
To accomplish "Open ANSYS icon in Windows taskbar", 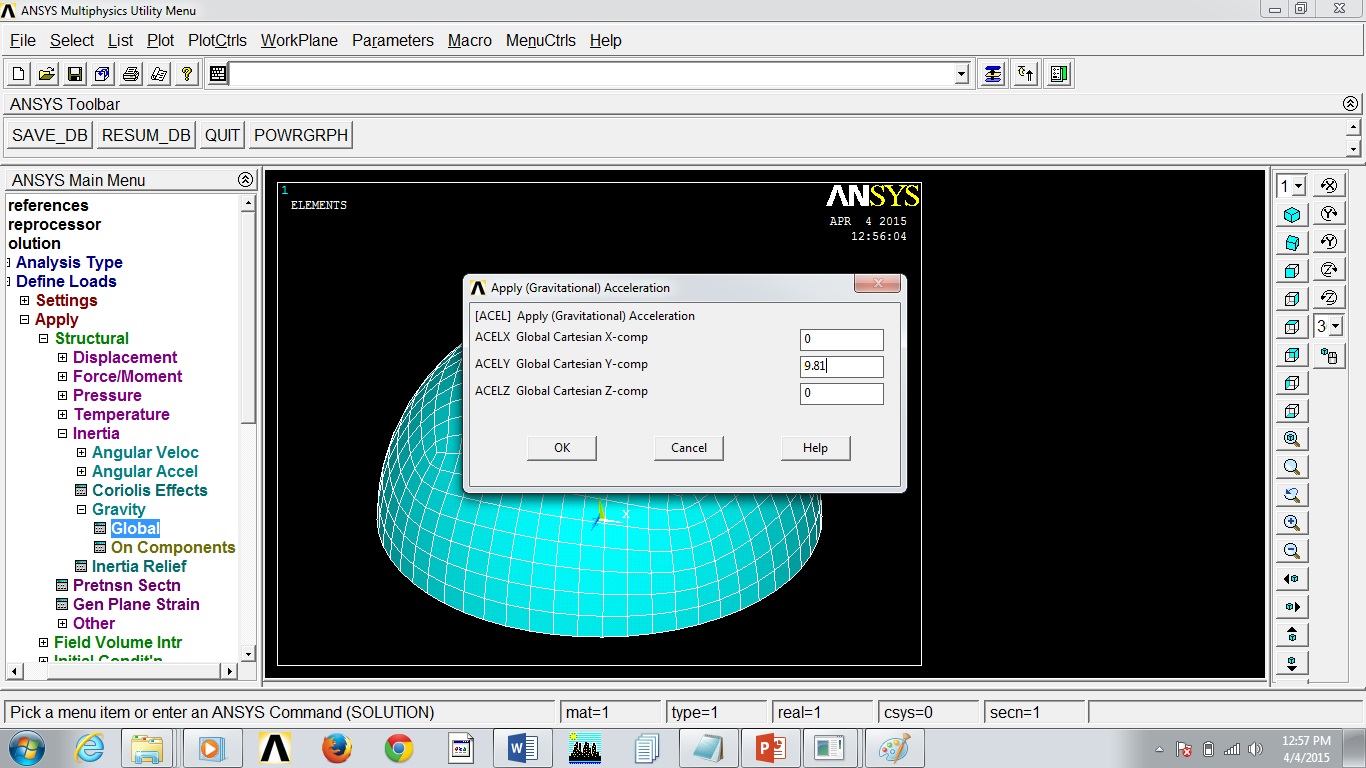I will 275,748.
